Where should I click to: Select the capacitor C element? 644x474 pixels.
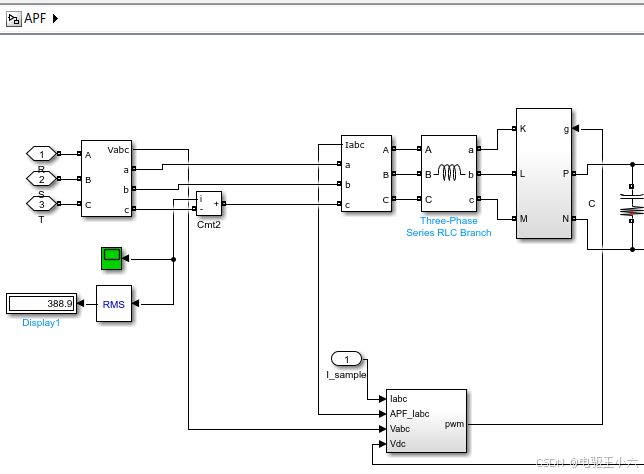tap(632, 204)
